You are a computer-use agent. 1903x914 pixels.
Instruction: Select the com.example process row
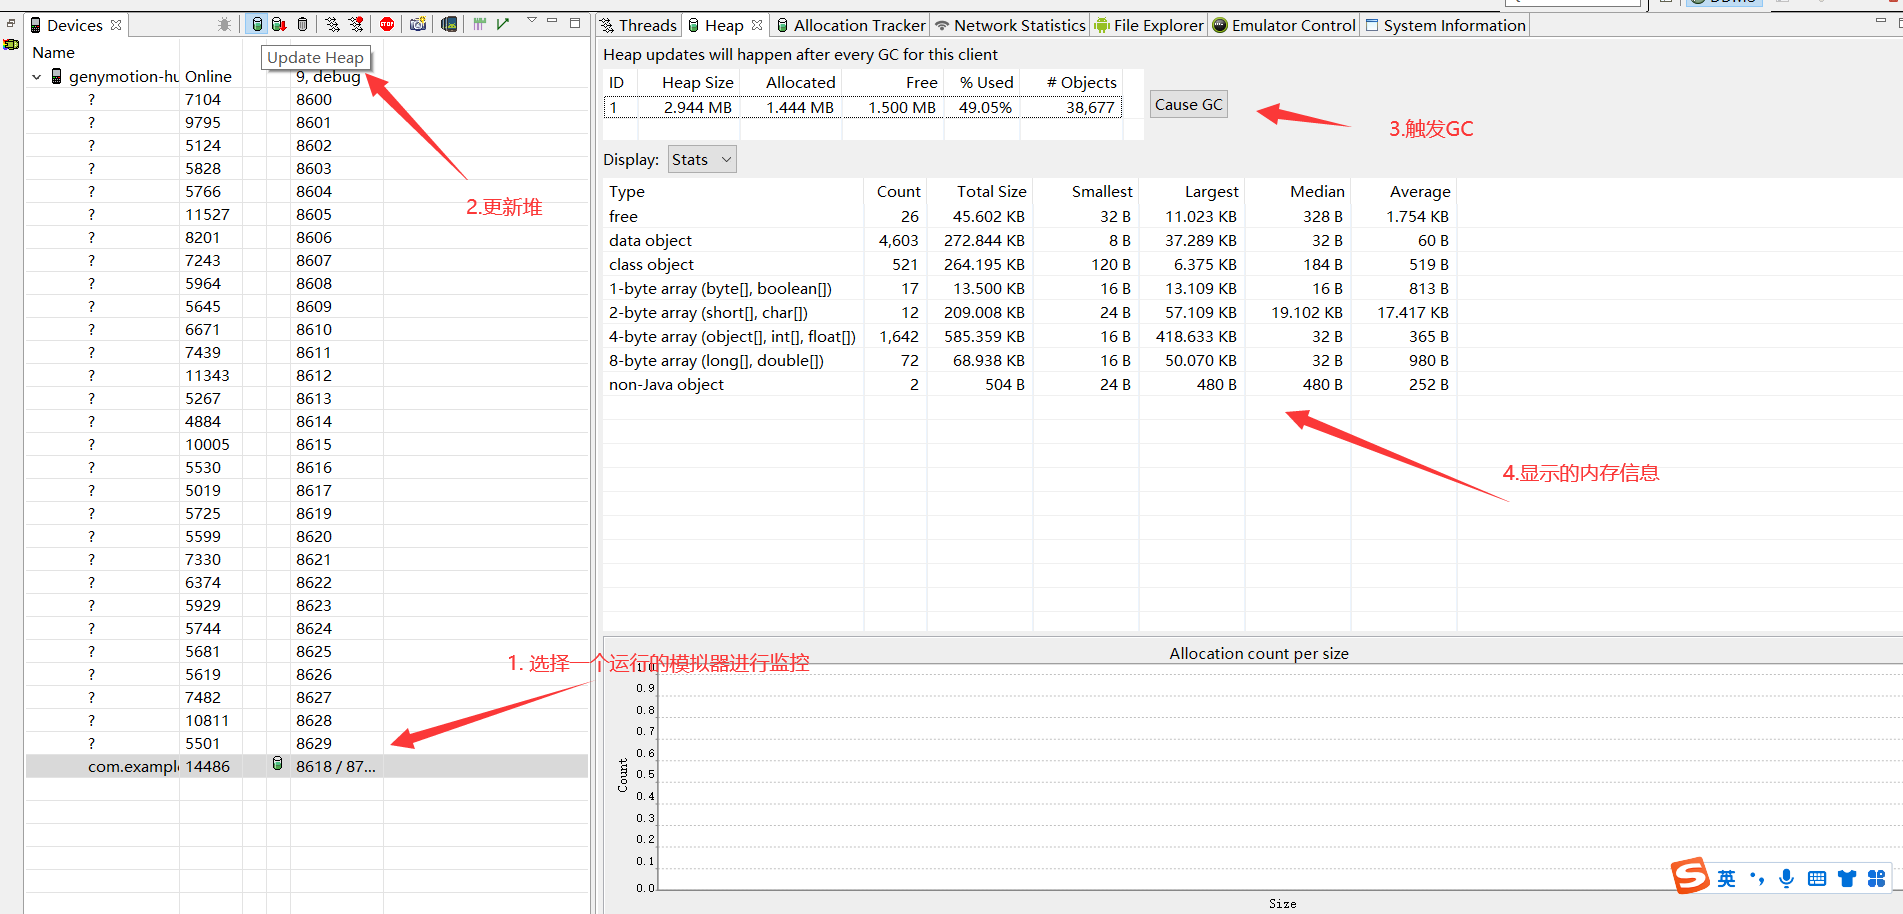tap(306, 767)
